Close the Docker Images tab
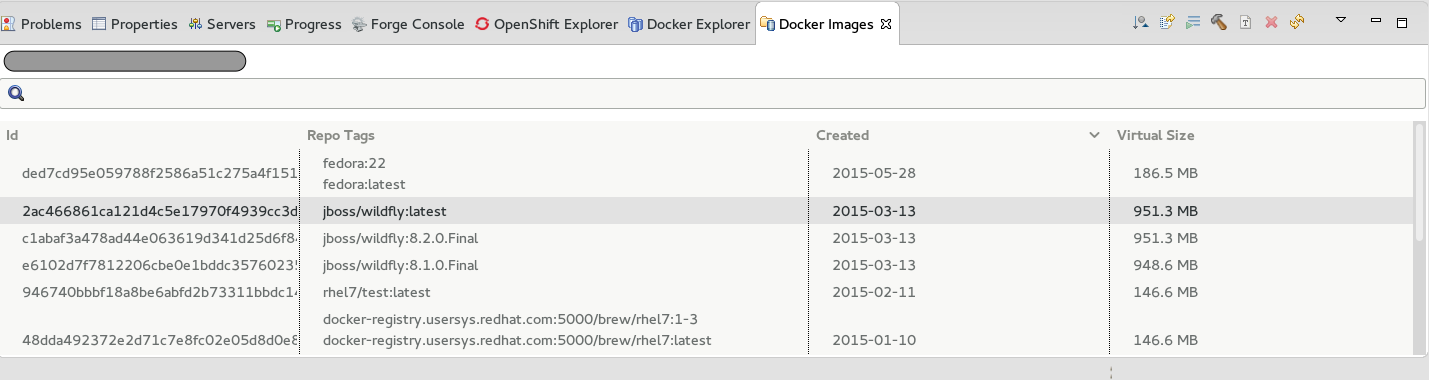 pos(885,24)
